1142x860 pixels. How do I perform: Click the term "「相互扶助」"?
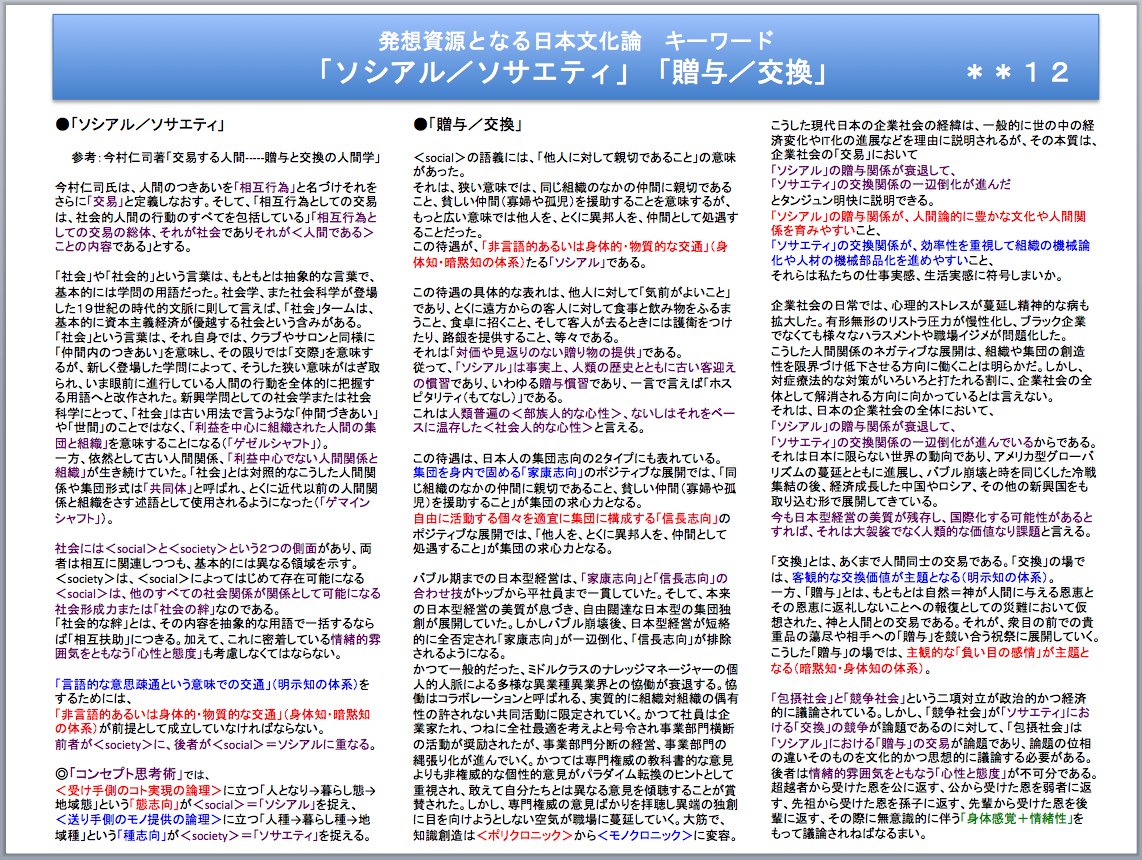[x=97, y=639]
